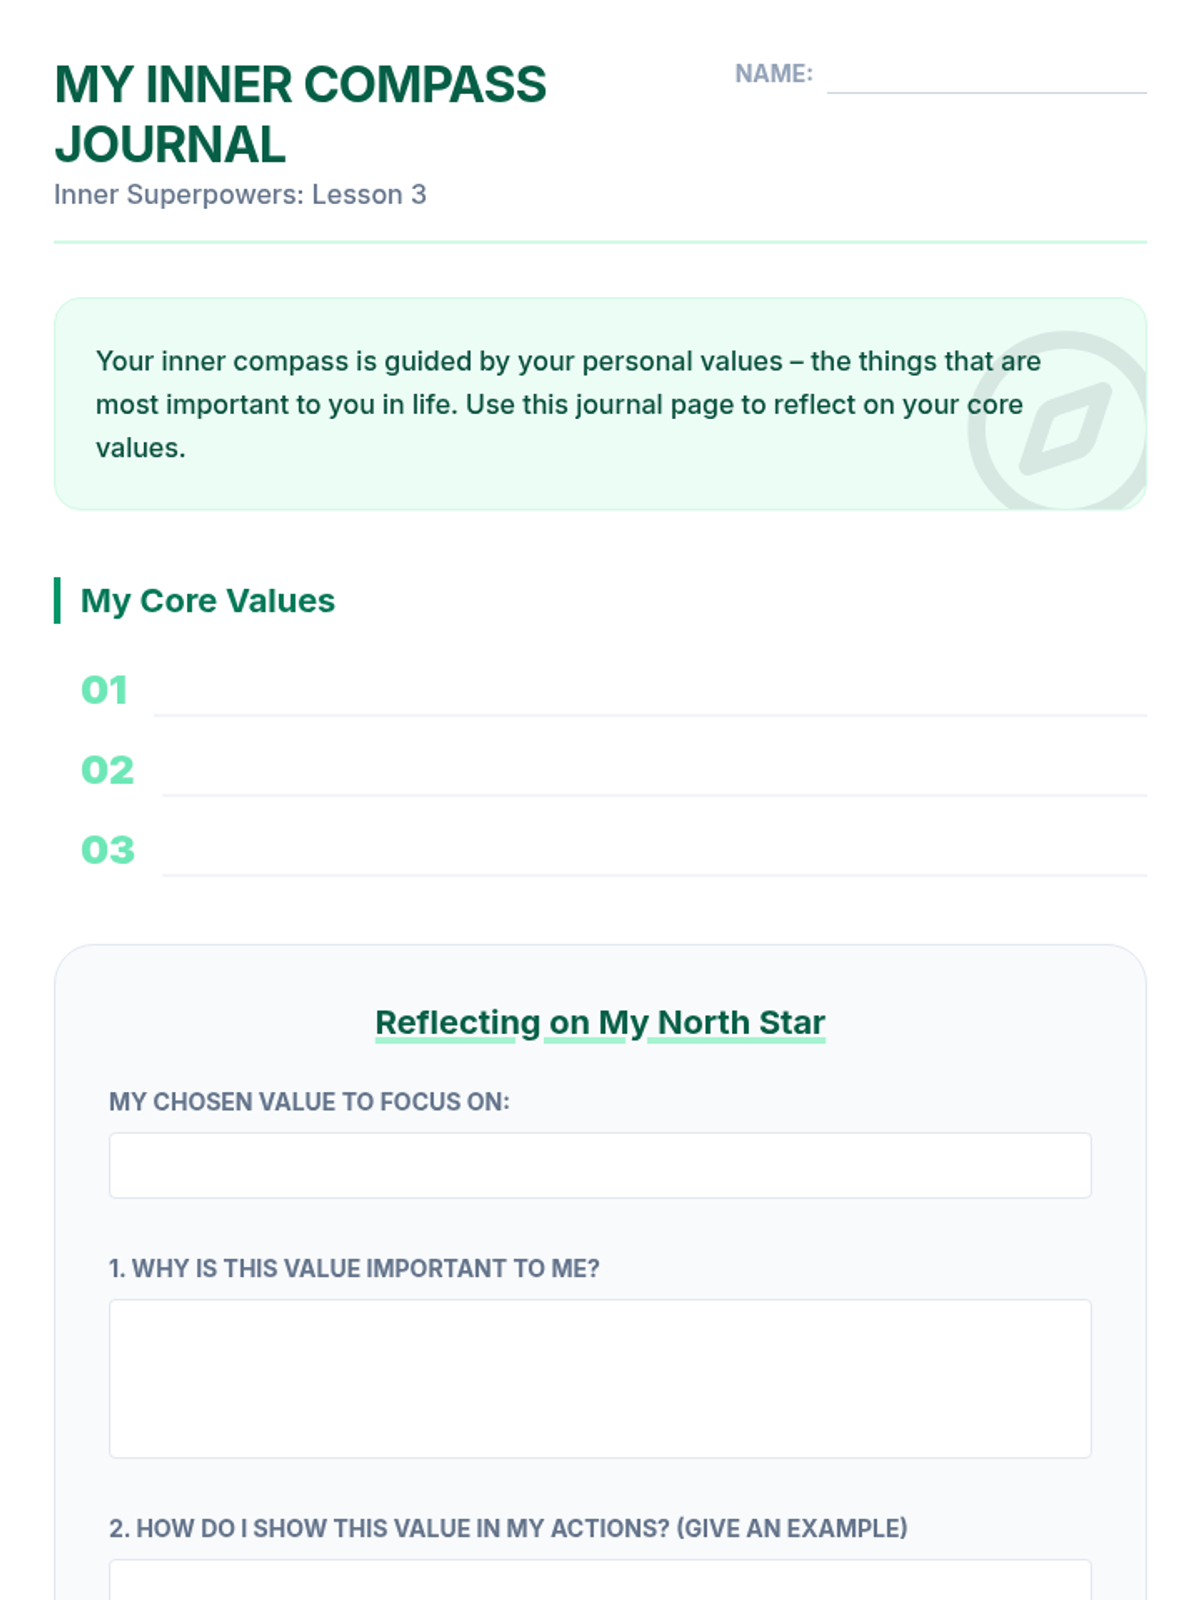Click the 03 number marker
The image size is (1200, 1600).
click(107, 850)
